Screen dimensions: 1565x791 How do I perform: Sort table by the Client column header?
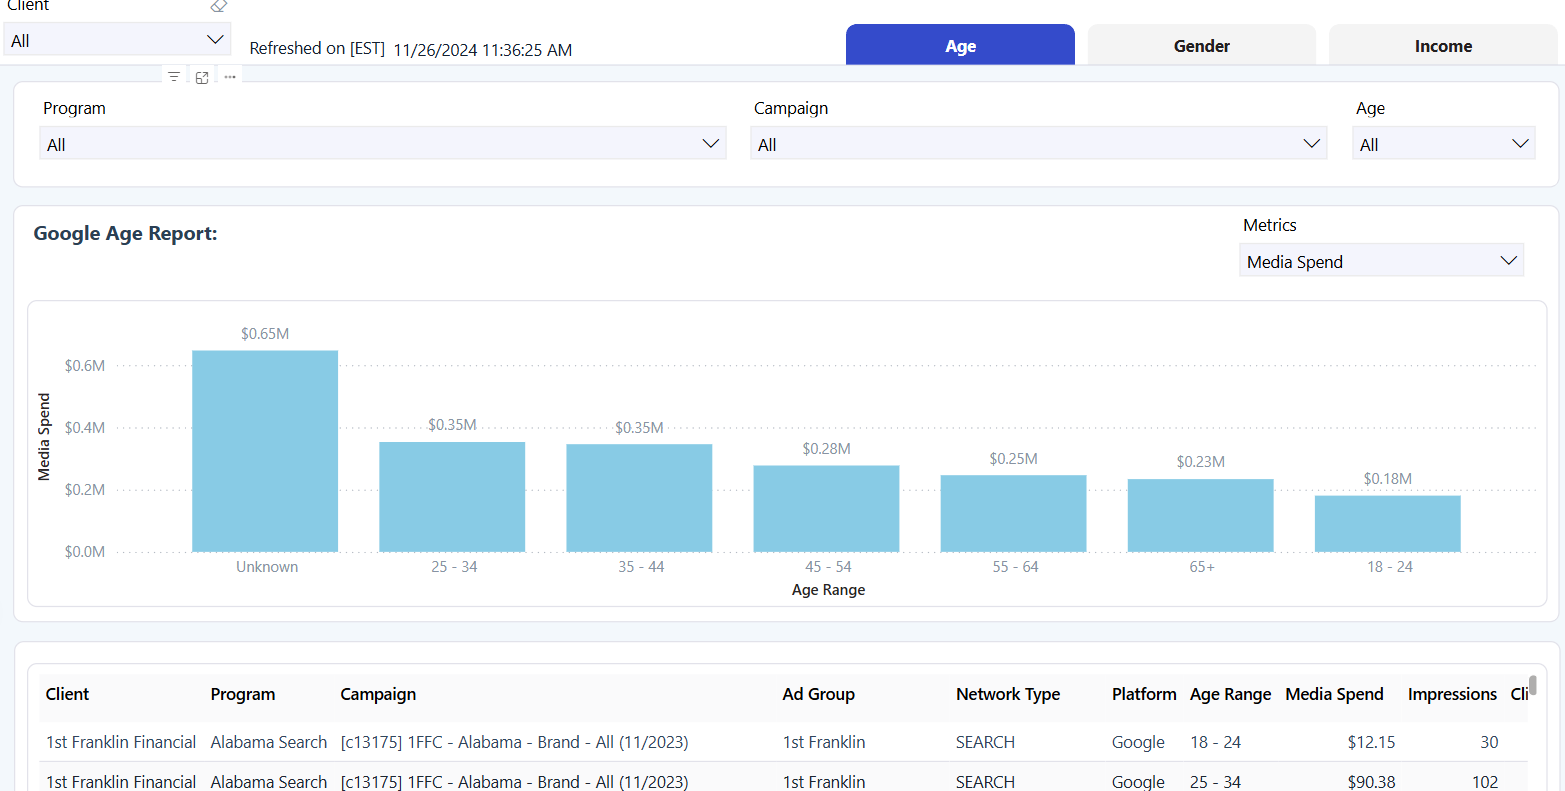(x=68, y=694)
